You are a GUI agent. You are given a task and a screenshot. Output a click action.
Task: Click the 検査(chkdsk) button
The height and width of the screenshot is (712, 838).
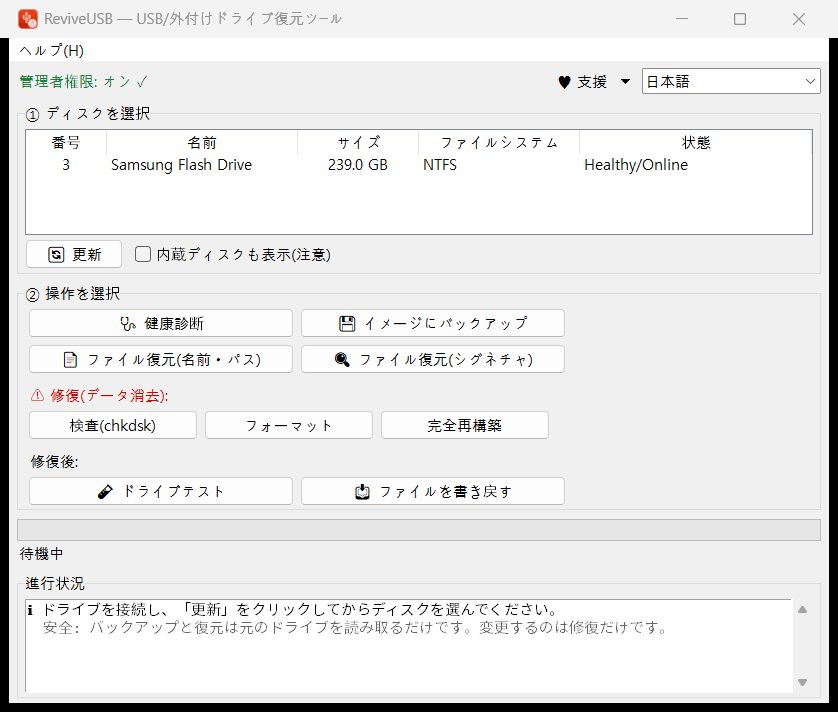[113, 425]
